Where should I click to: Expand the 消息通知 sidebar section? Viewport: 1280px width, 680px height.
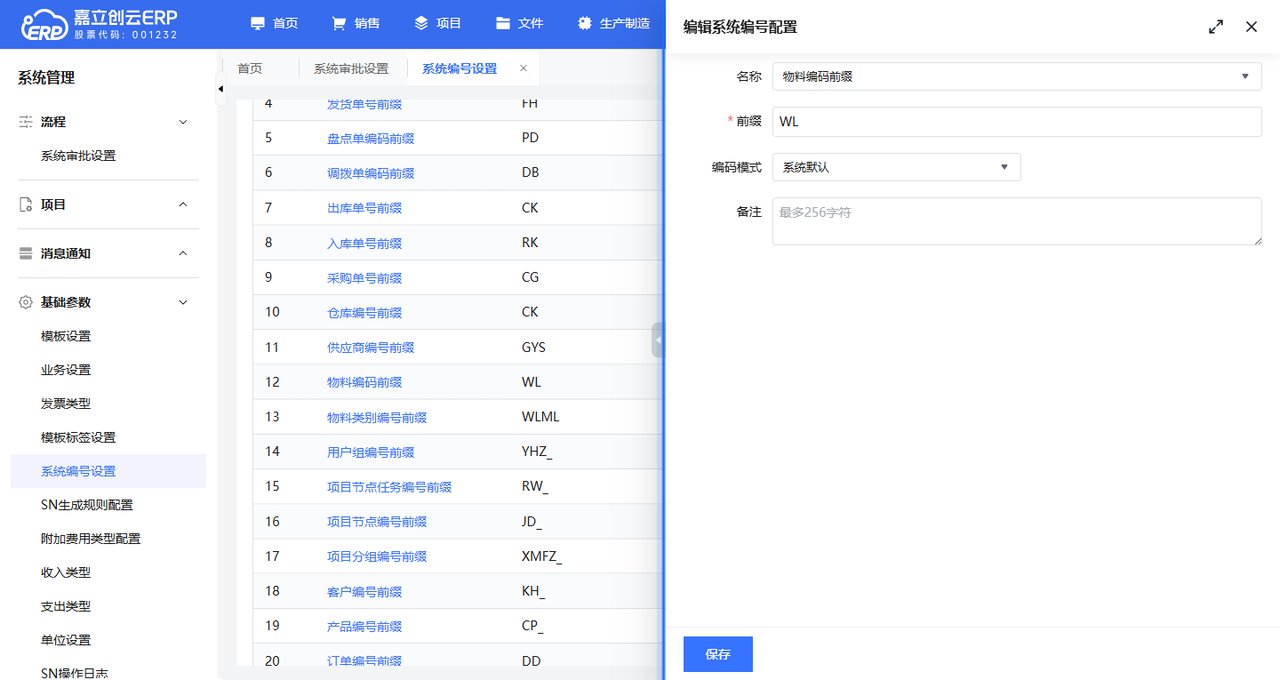[182, 253]
